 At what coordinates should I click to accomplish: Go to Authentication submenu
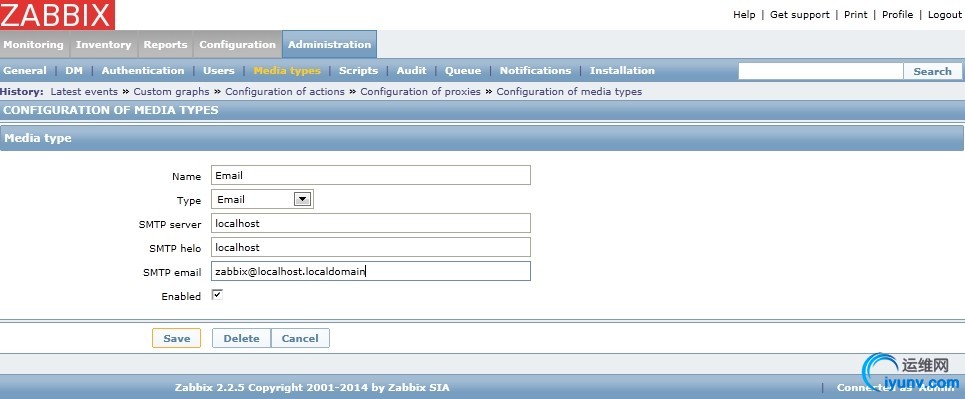coord(143,71)
